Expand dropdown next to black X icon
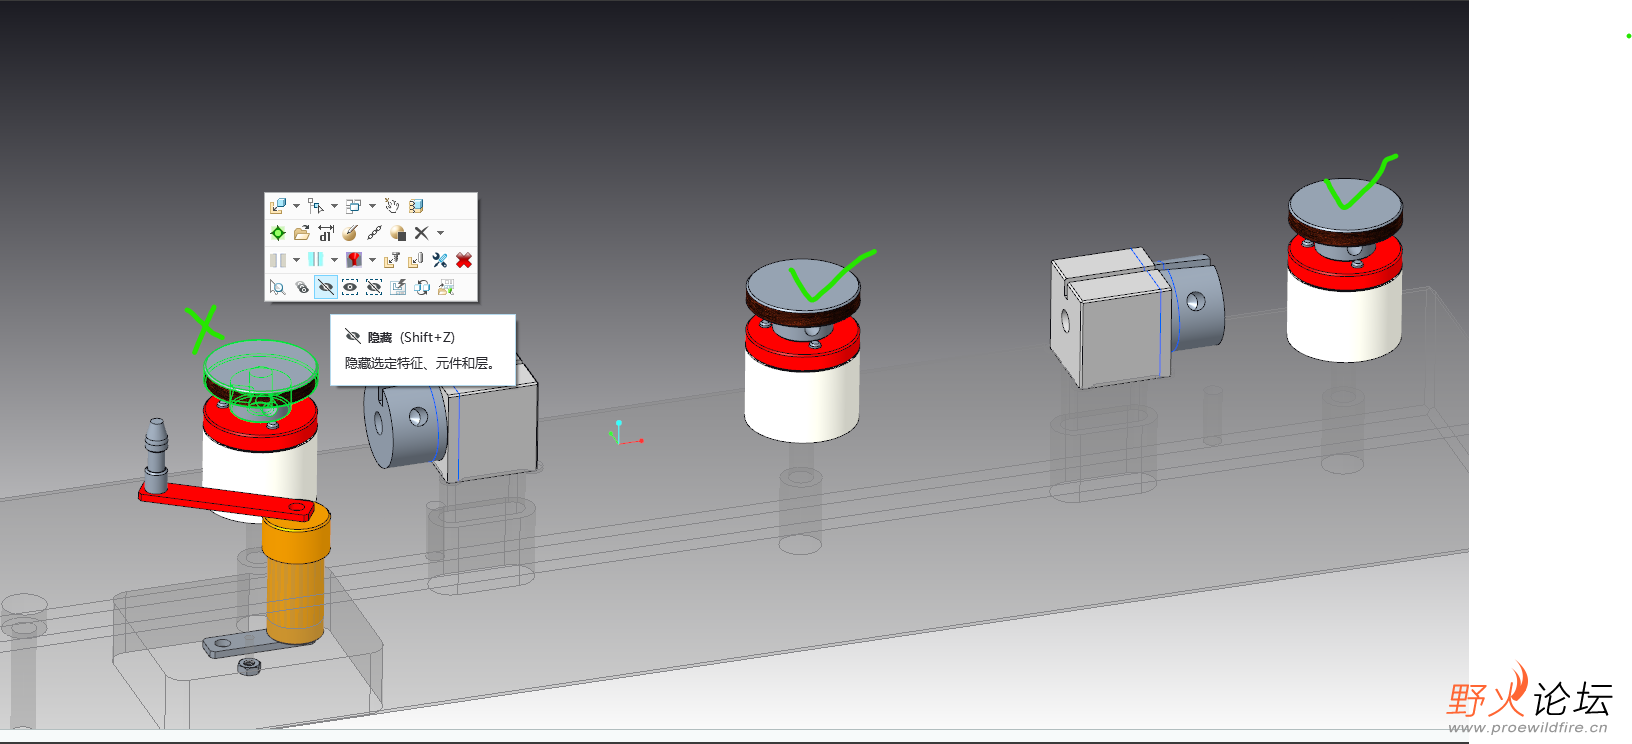Screen dimensions: 1632x744 point(440,233)
